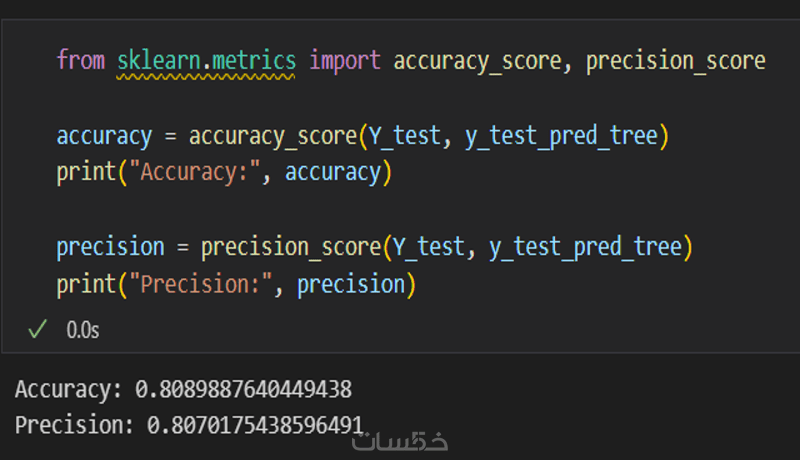The image size is (800, 460).
Task: Click the Precision output value 0.8070175438596491
Action: [255, 425]
